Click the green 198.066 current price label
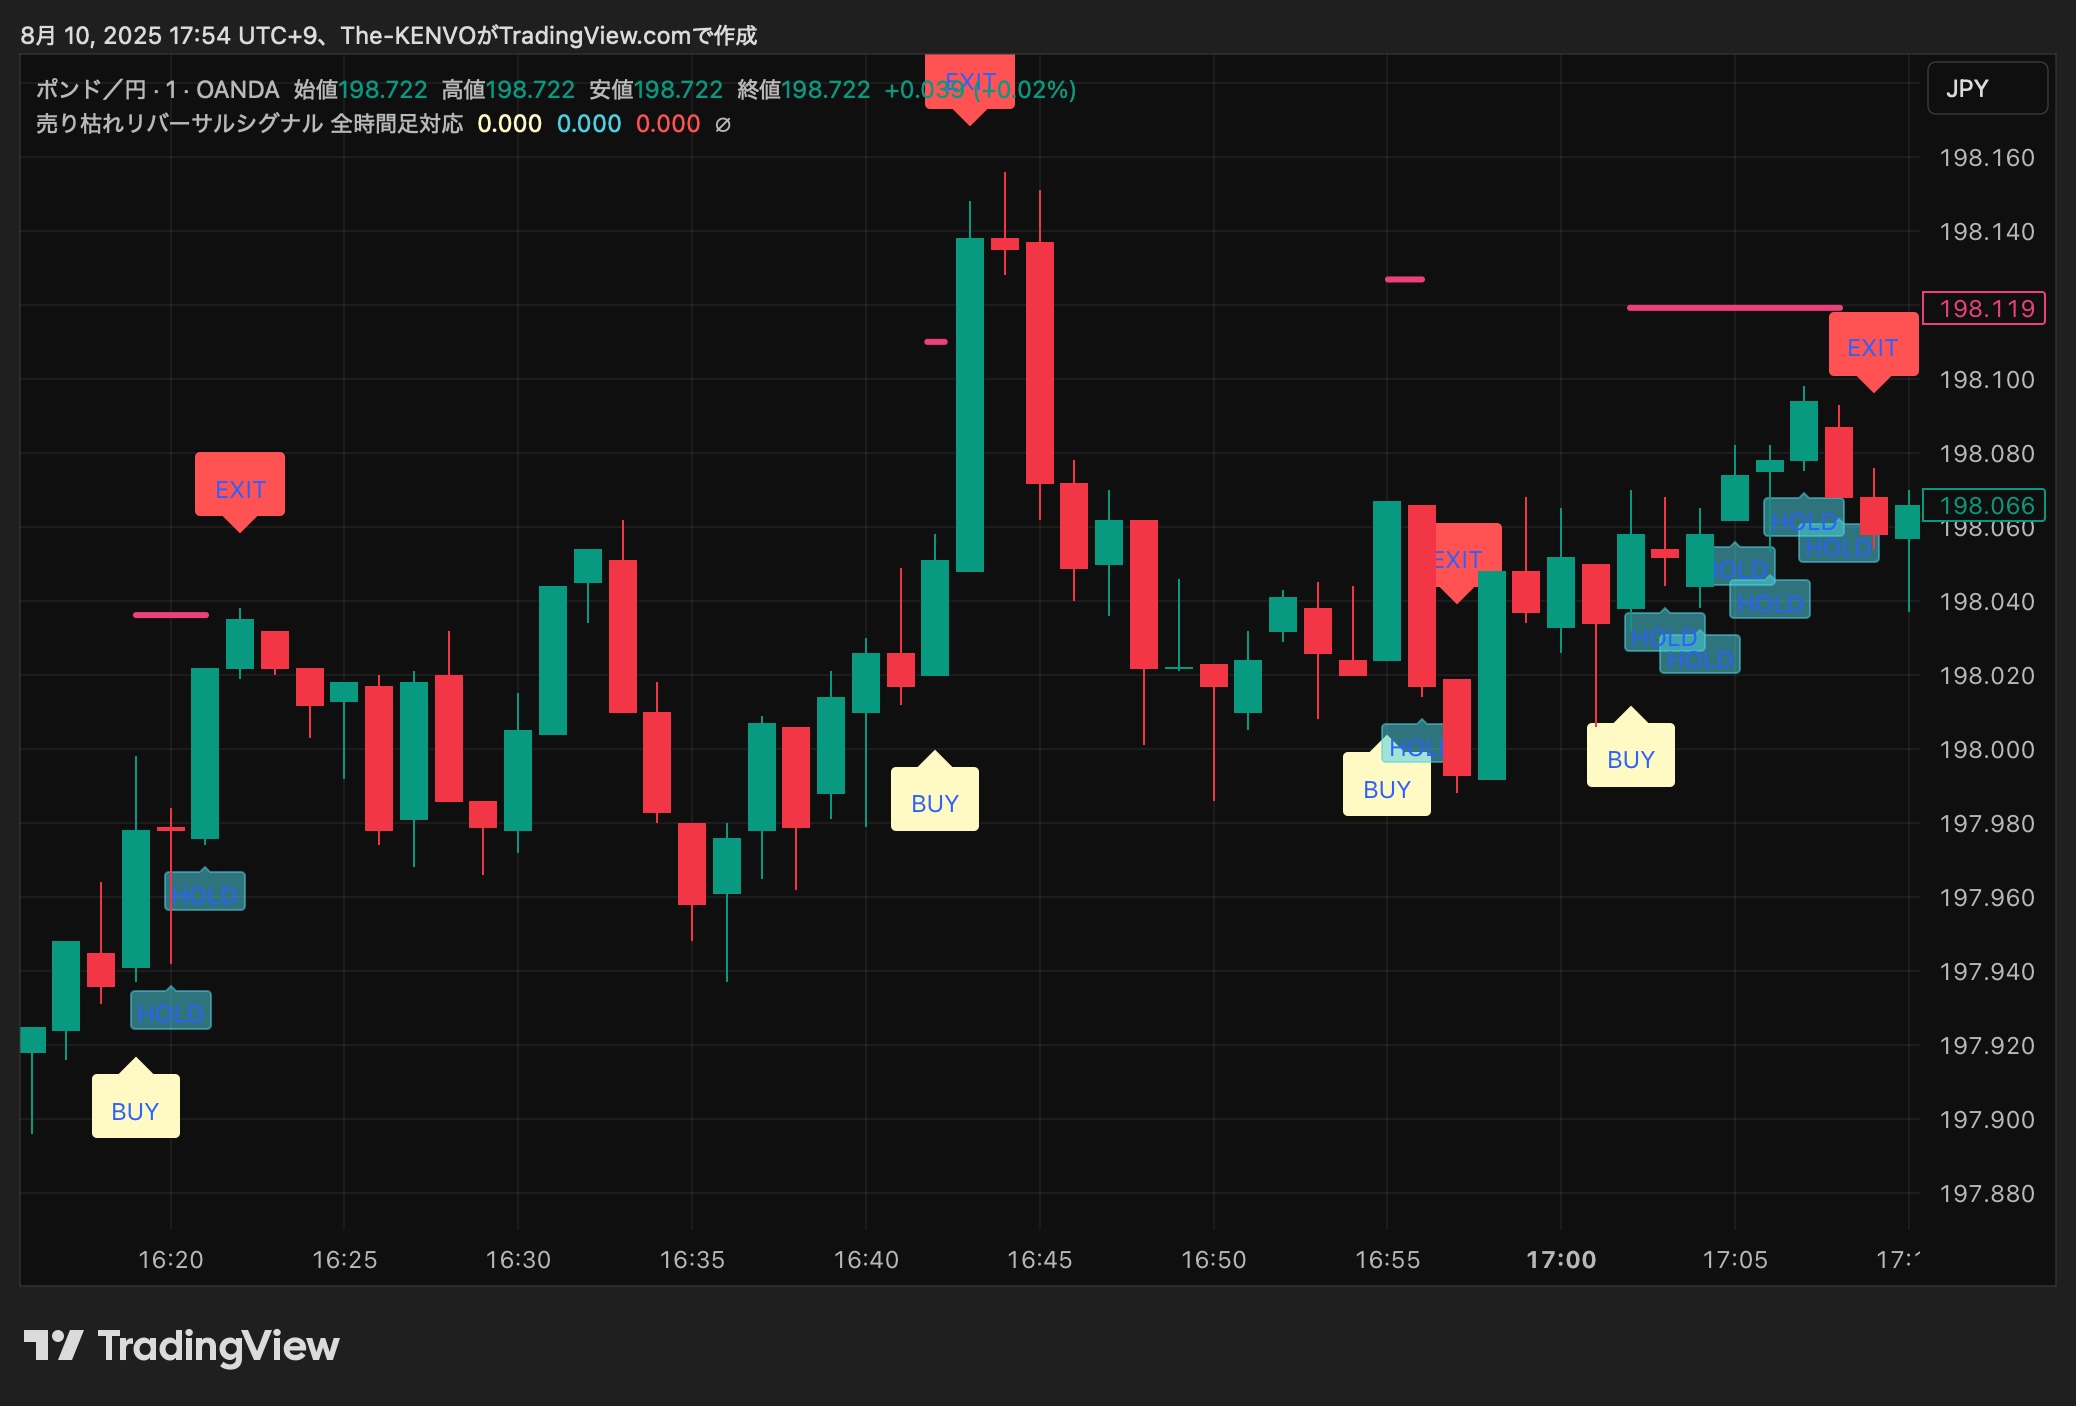 [1985, 505]
